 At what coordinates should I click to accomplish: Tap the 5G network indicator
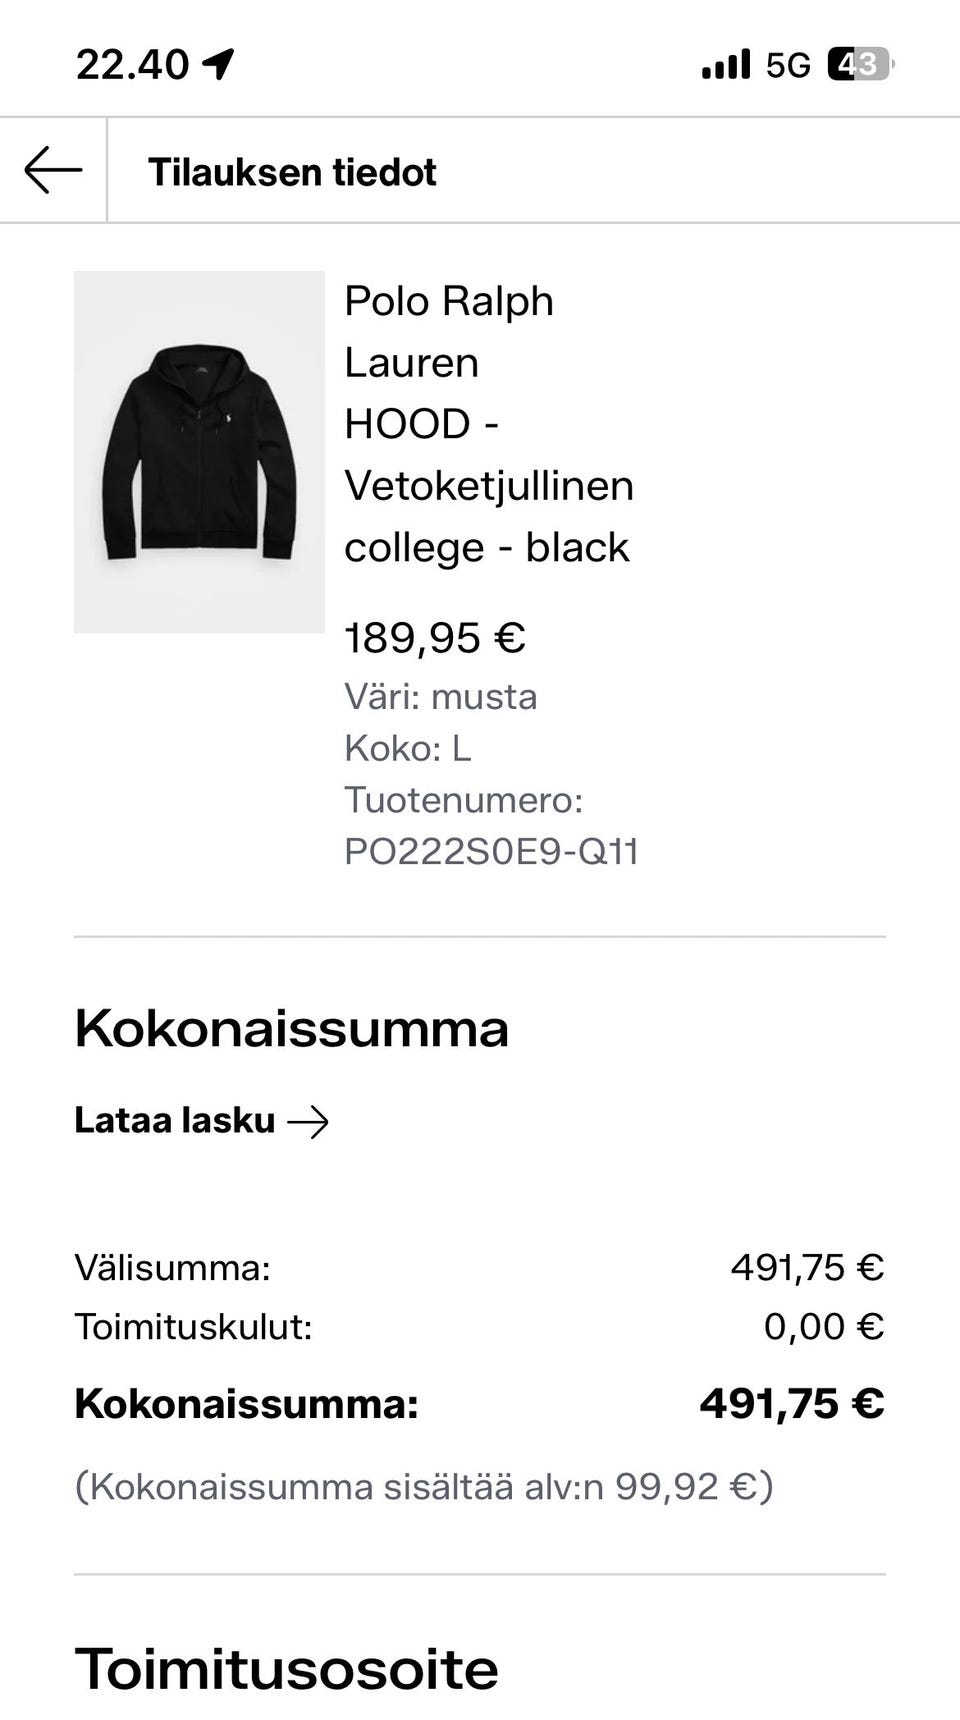coord(788,66)
